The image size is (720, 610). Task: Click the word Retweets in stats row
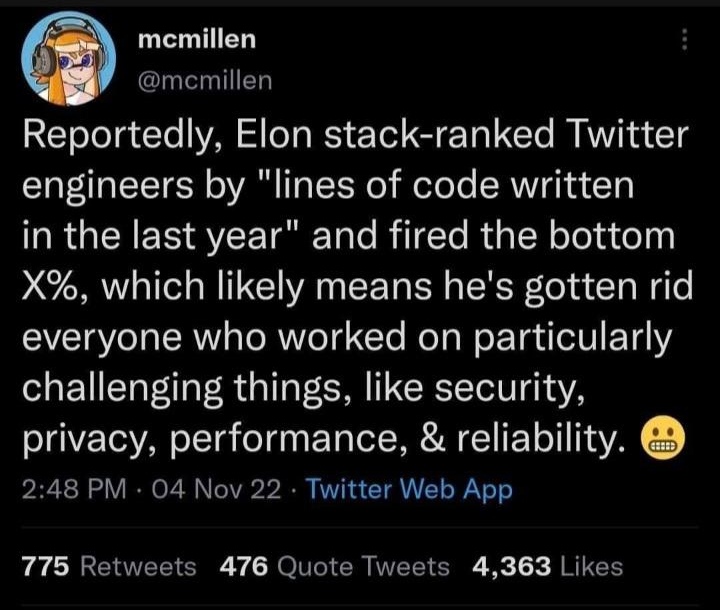(x=138, y=567)
